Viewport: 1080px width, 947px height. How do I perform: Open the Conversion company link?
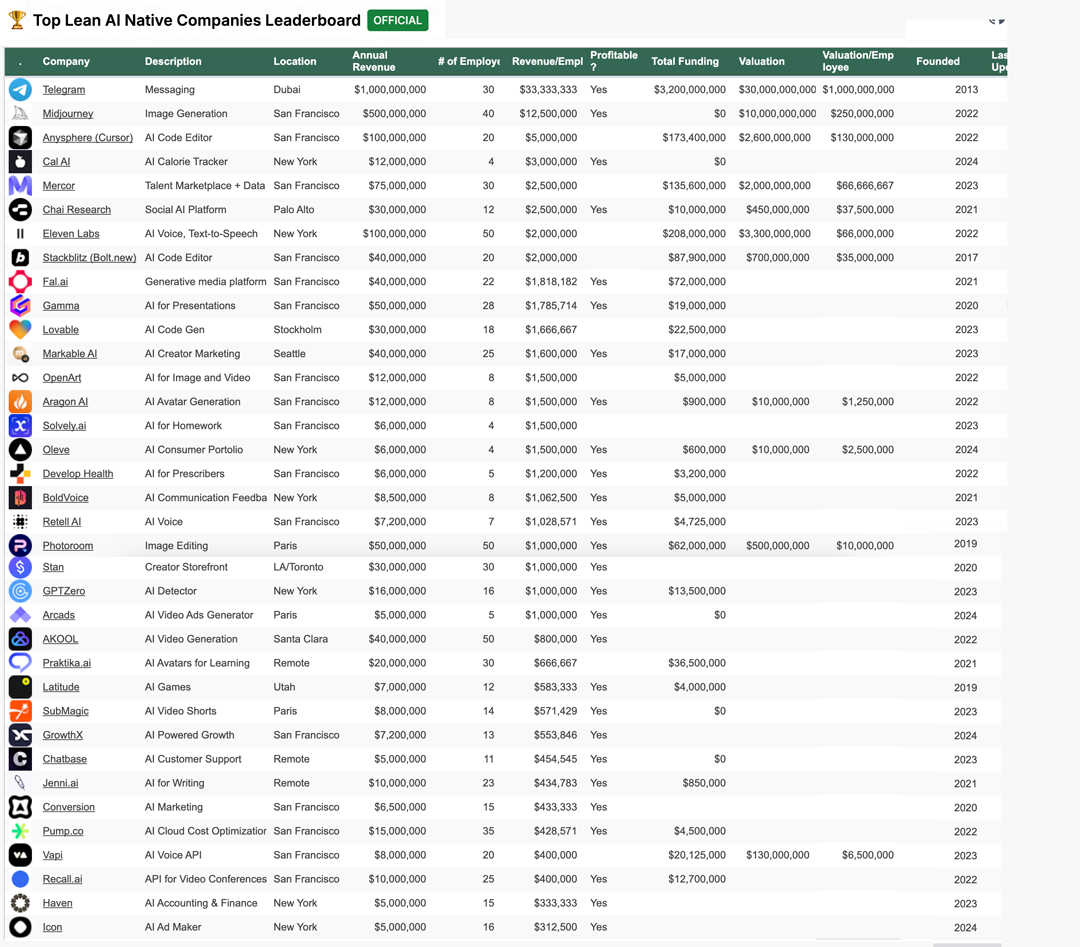69,807
